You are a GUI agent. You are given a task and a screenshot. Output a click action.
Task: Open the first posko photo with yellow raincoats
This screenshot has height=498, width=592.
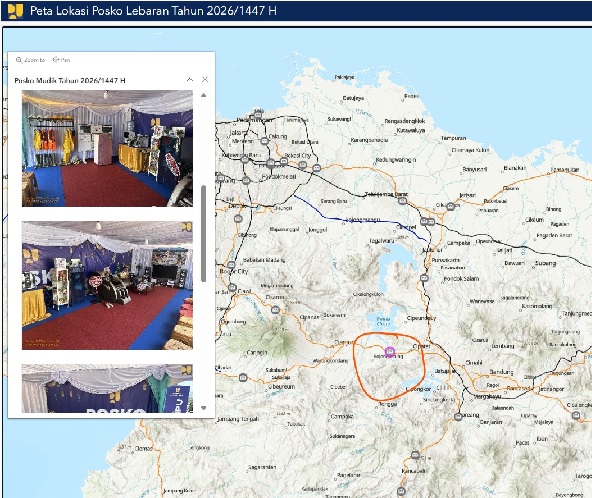tap(107, 148)
